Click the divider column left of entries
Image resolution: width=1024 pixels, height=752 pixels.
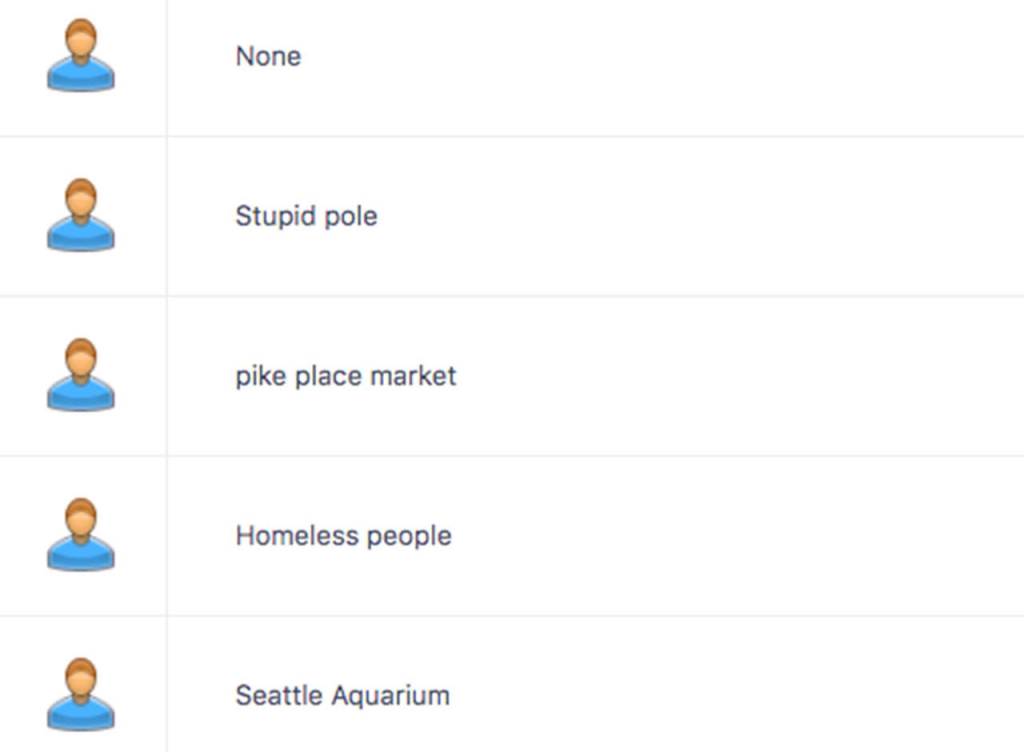pos(167,376)
